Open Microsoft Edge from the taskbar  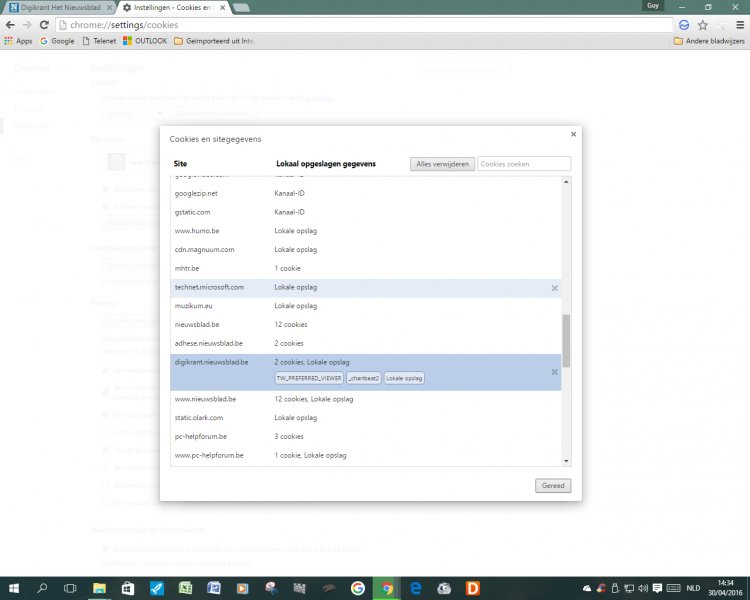416,588
